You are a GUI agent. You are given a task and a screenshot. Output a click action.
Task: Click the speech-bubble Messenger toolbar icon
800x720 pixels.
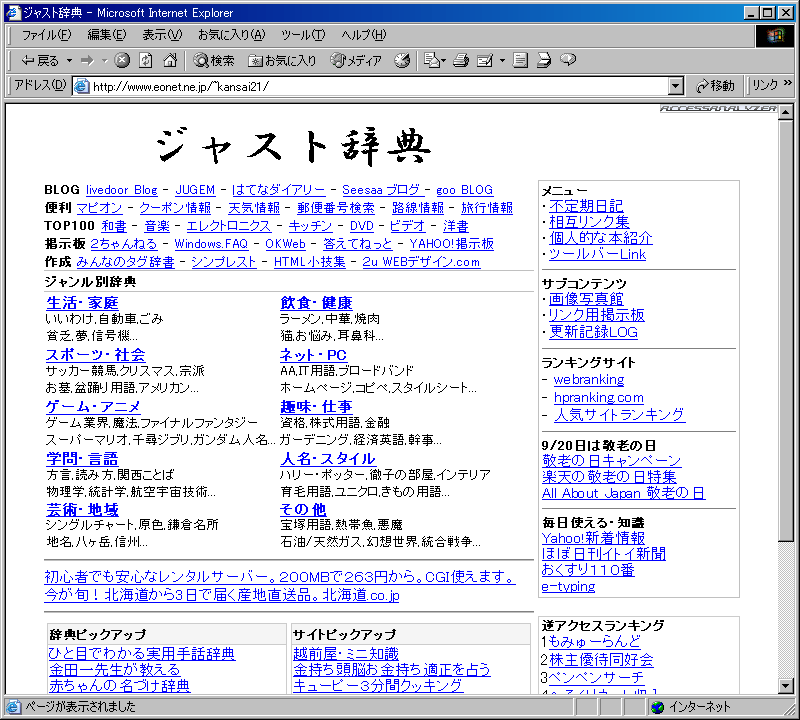coord(568,60)
